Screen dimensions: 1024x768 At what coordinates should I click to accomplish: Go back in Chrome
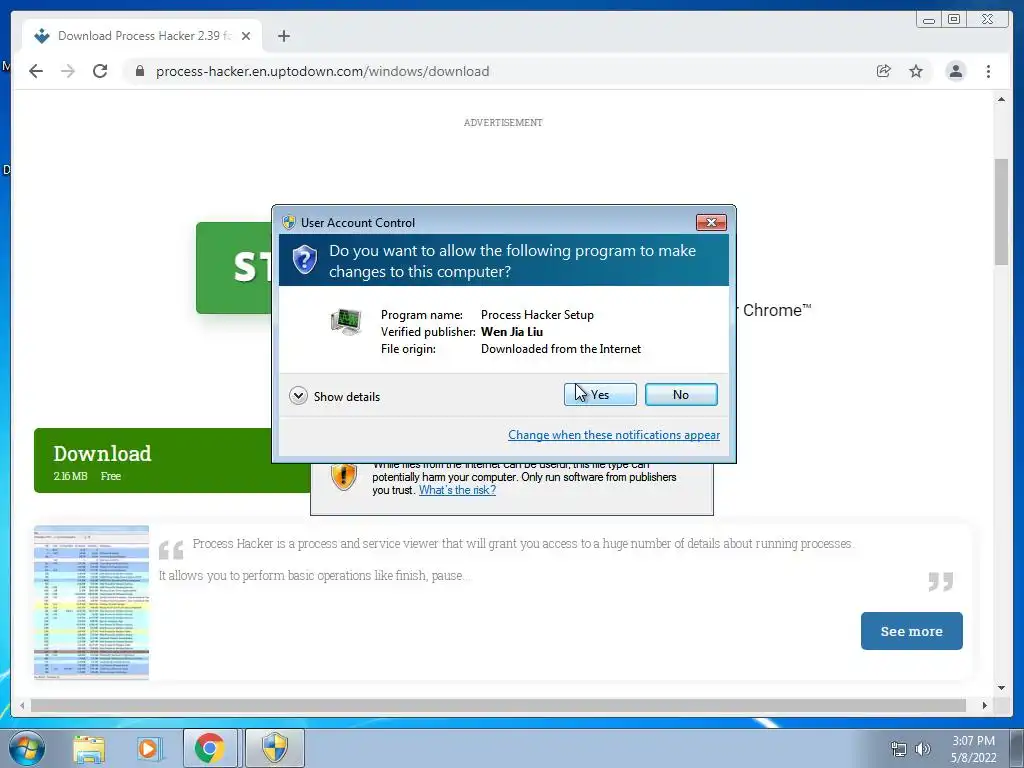[36, 71]
